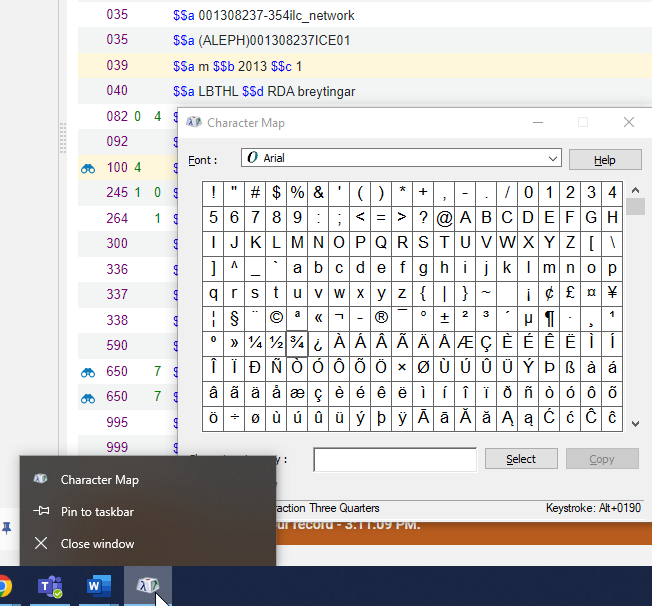Open Microsoft Word from the taskbar
This screenshot has width=652, height=606.
(99, 586)
